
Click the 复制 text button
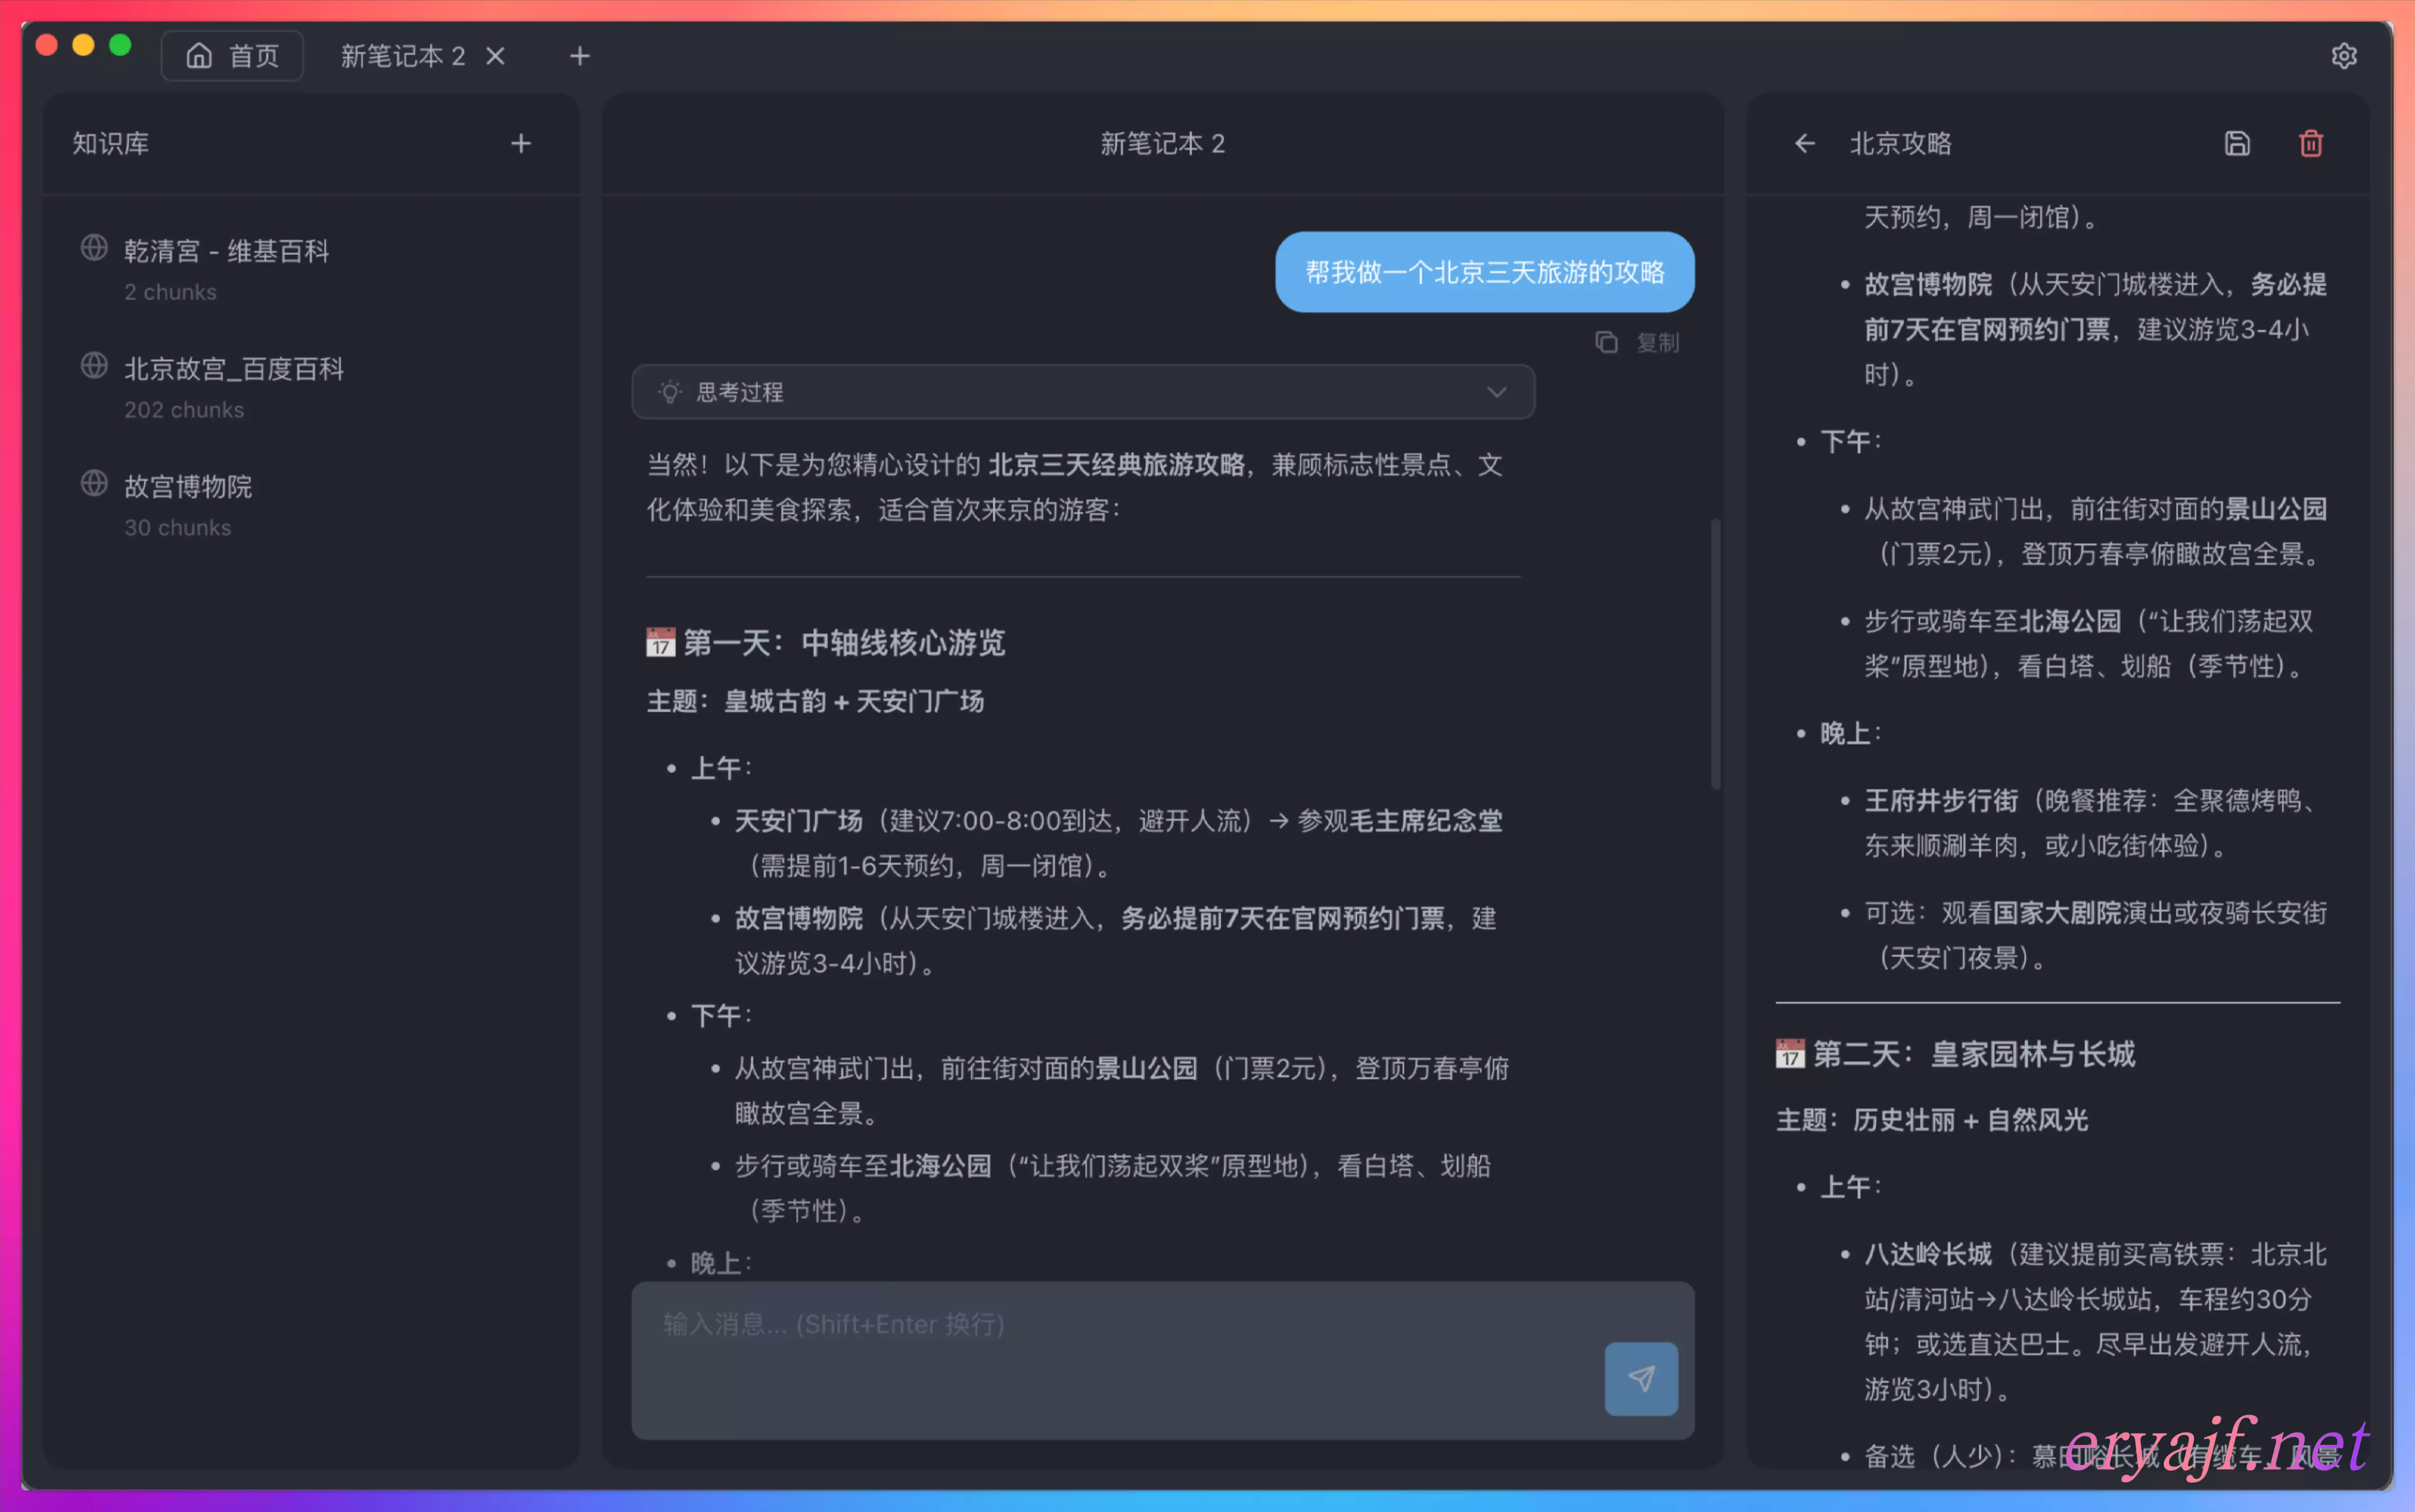[1657, 343]
